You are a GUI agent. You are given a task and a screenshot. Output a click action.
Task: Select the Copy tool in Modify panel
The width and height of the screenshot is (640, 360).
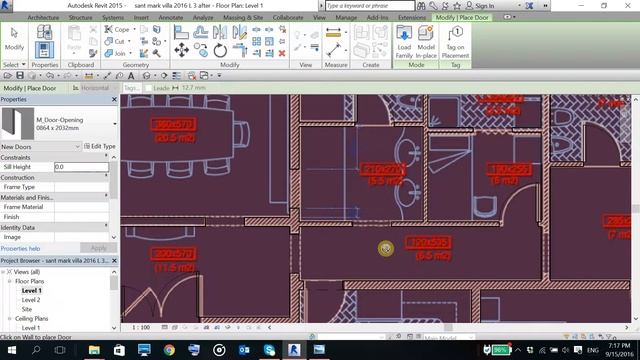tap(200, 51)
